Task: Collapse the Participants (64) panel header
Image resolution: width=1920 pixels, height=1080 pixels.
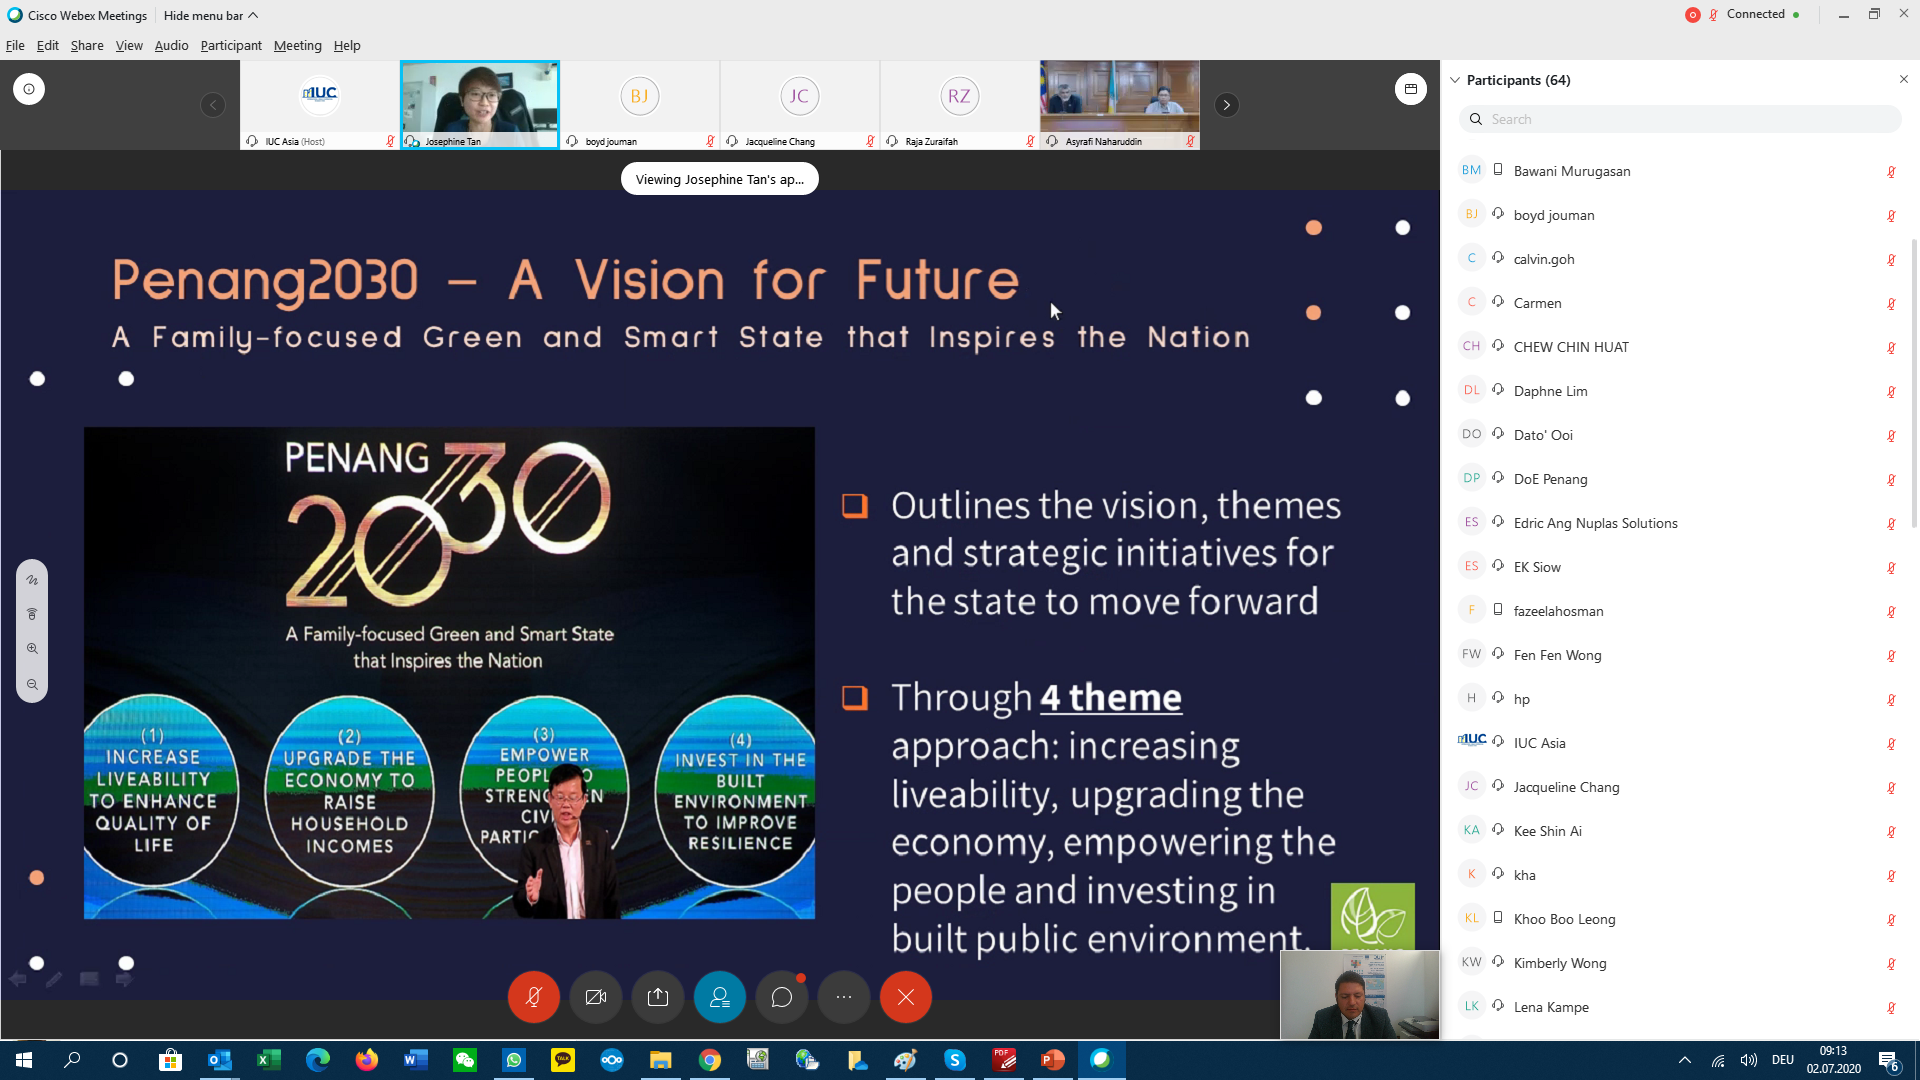Action: (x=1456, y=80)
